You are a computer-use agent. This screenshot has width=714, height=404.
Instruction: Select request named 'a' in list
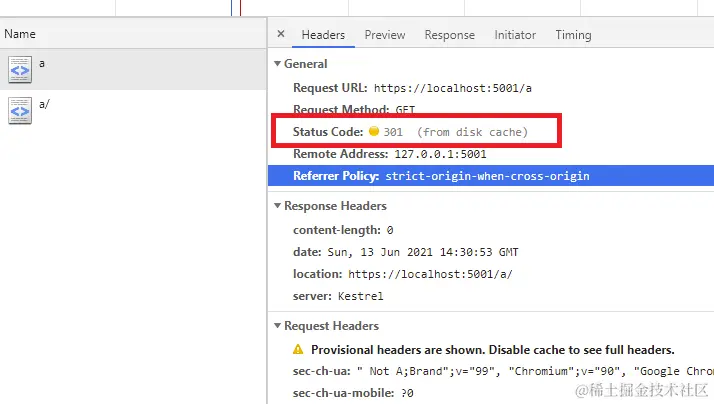(133, 69)
